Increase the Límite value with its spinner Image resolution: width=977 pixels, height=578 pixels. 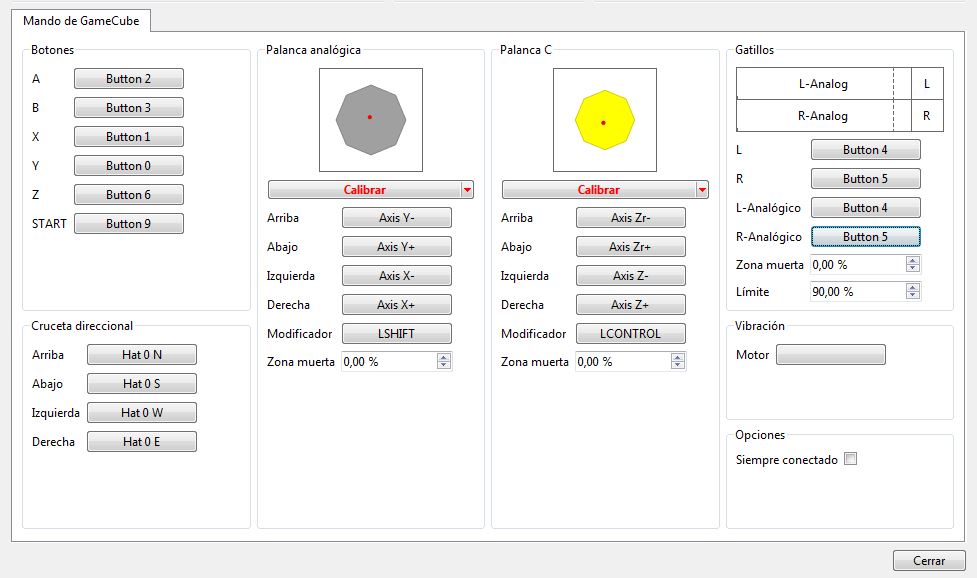point(912,287)
